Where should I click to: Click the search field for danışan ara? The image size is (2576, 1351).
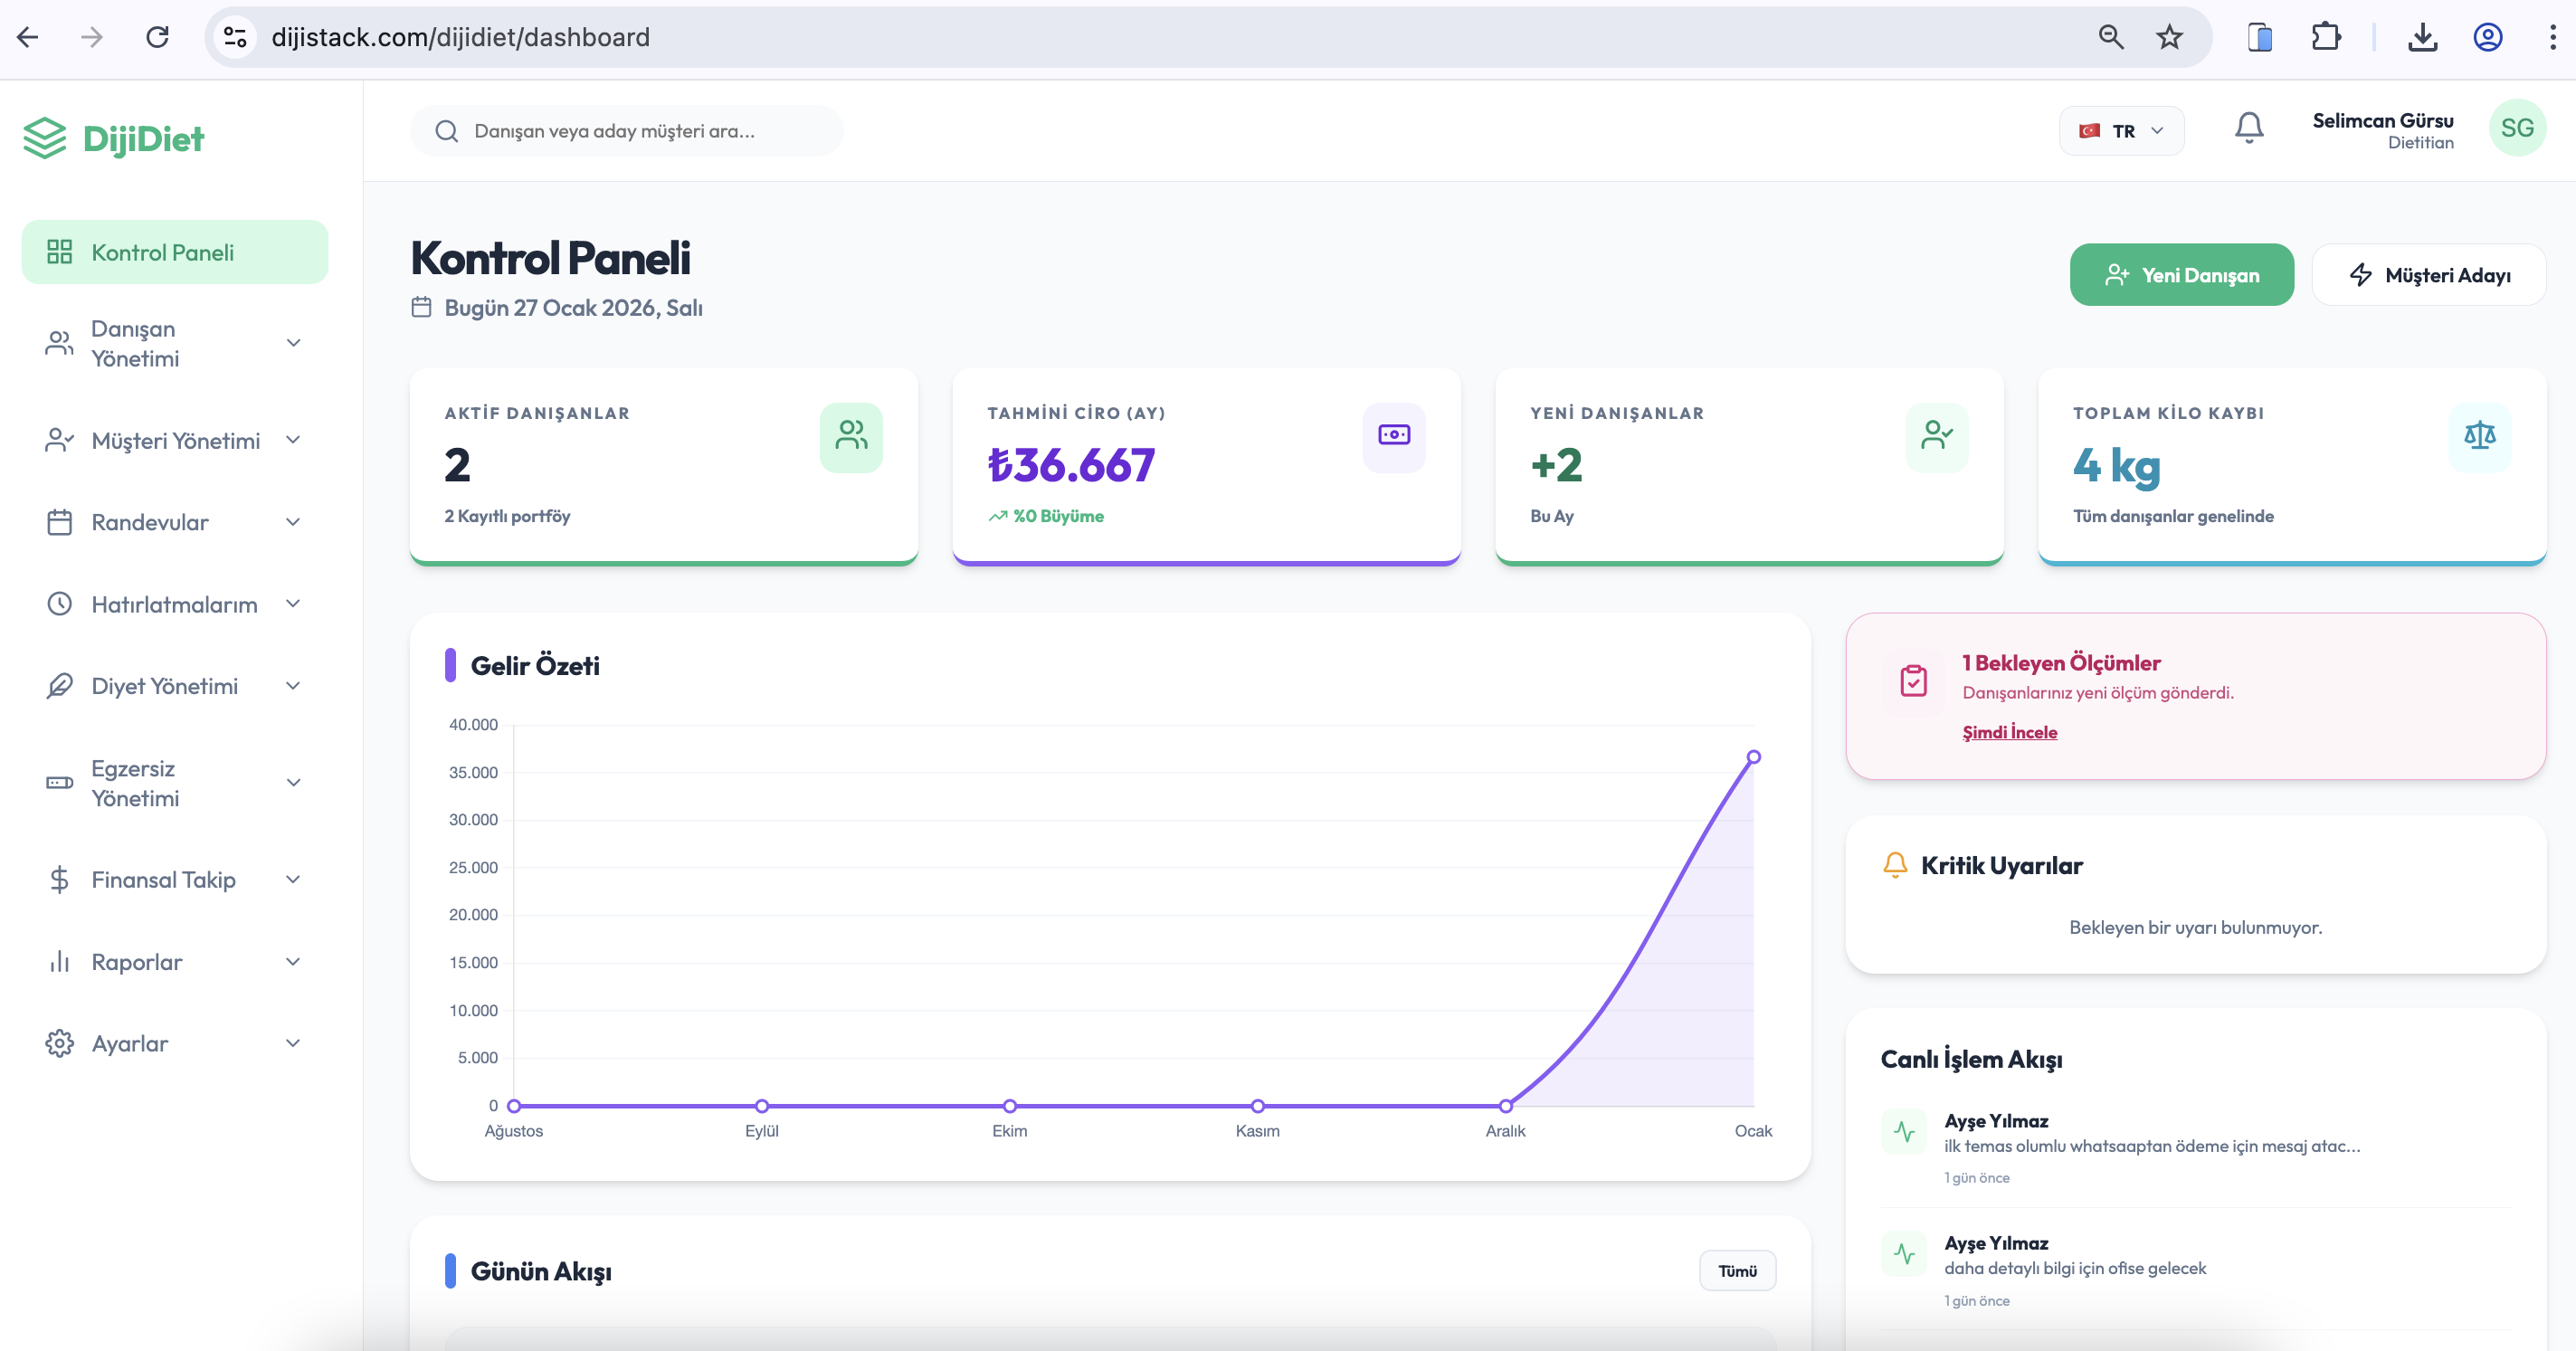(x=626, y=130)
